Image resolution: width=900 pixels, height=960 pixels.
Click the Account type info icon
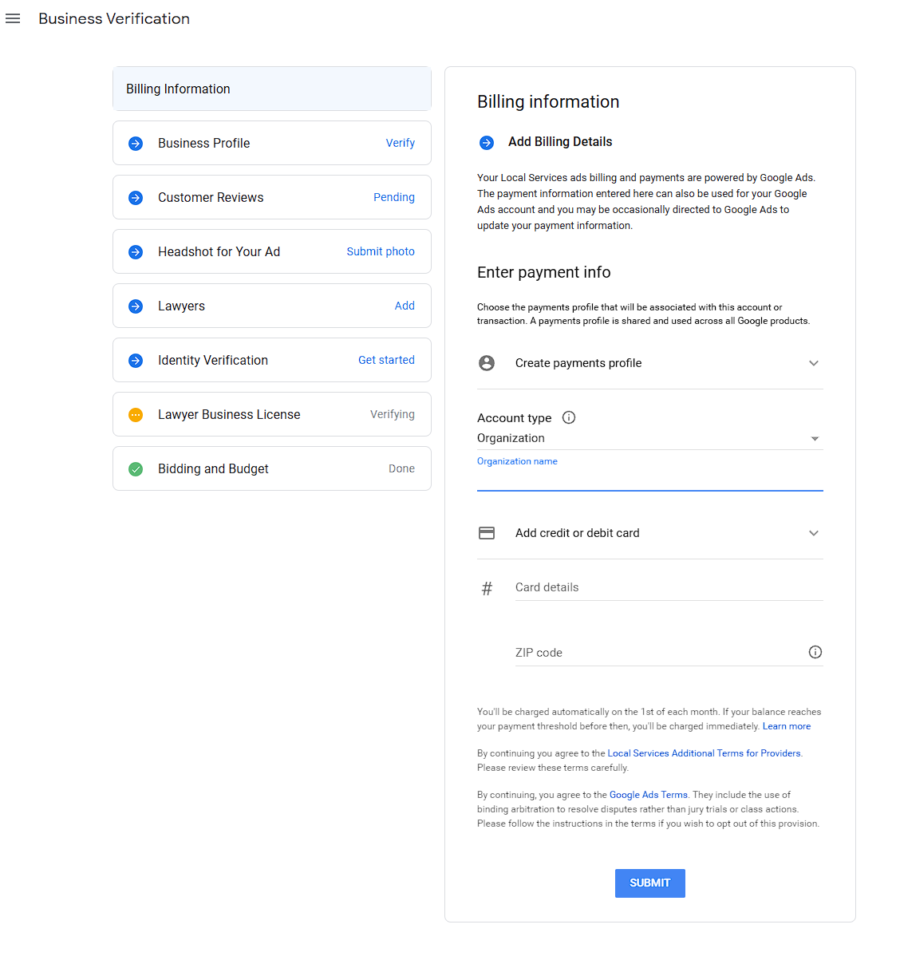[569, 418]
